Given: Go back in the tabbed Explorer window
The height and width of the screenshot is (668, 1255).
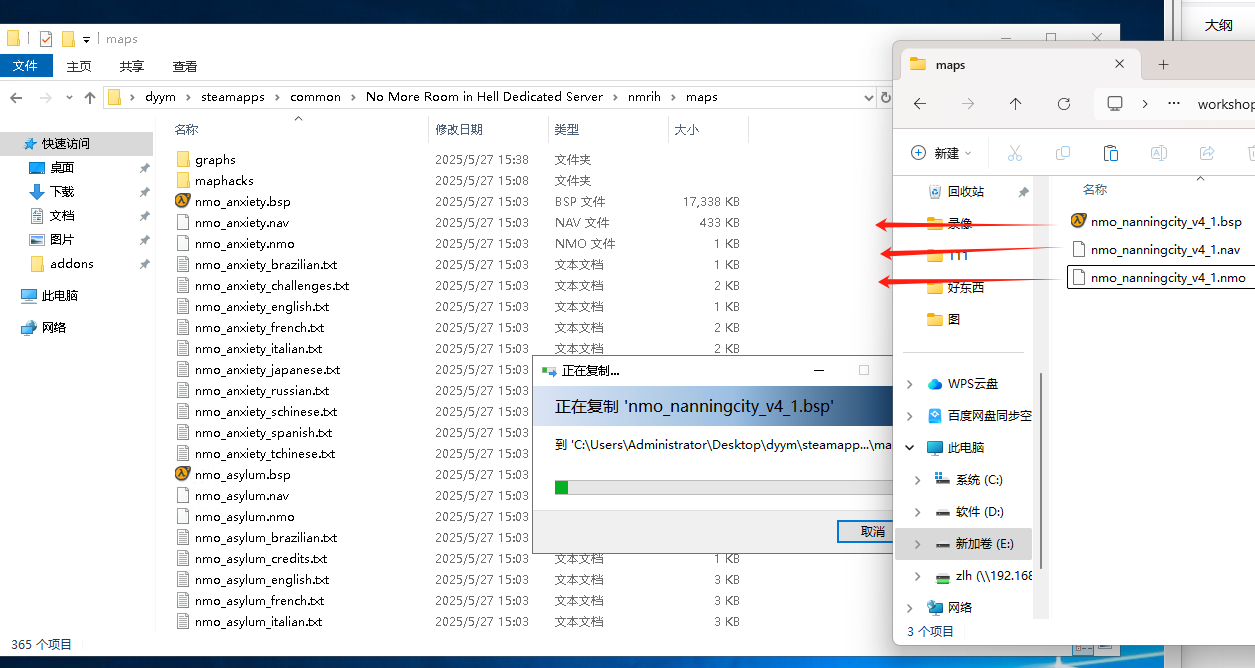Looking at the screenshot, I should tap(920, 104).
